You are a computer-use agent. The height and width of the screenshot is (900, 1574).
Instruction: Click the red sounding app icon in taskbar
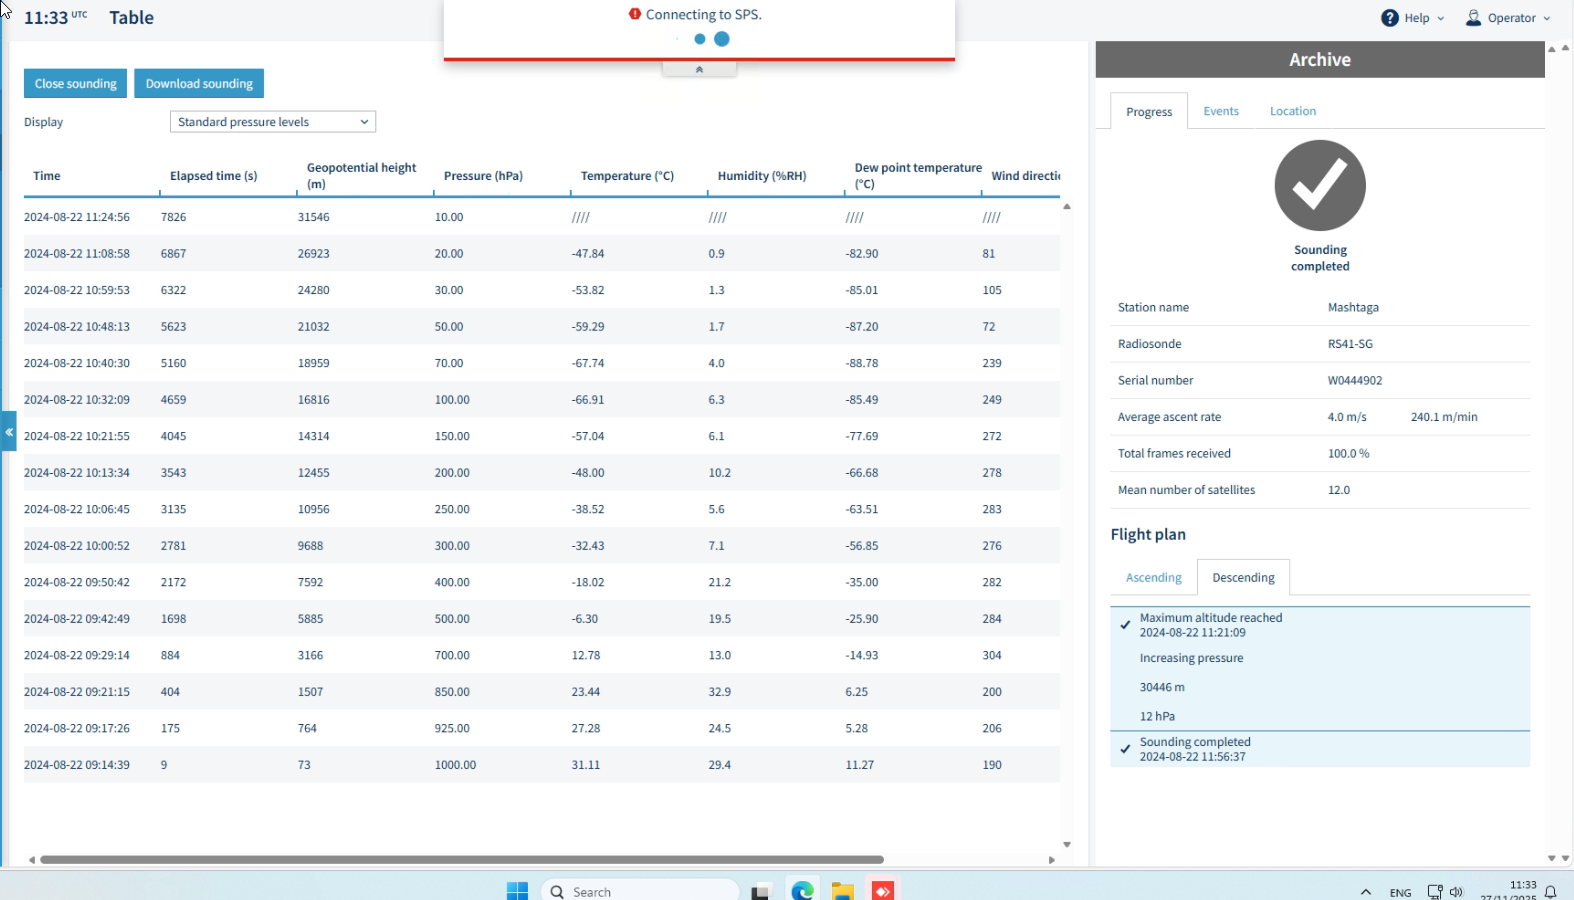click(x=883, y=891)
